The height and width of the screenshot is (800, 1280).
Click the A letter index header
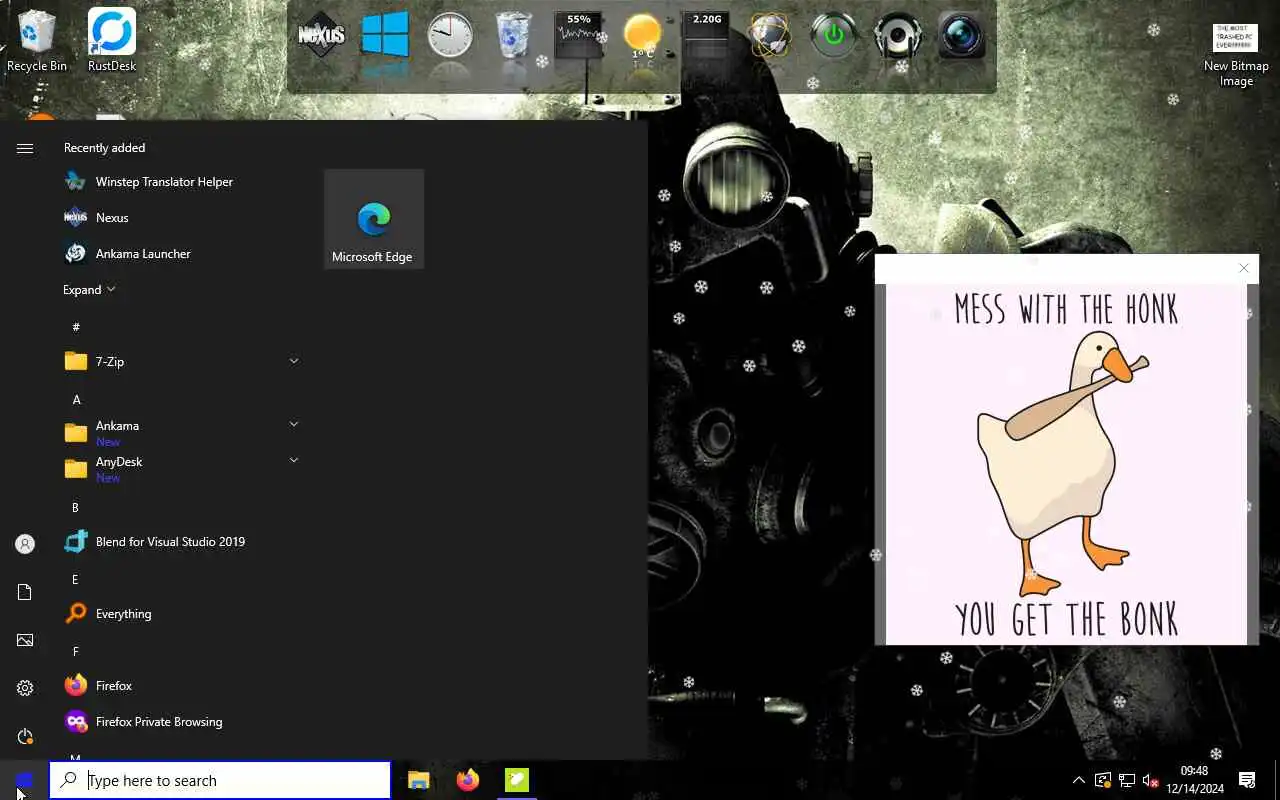(x=76, y=399)
